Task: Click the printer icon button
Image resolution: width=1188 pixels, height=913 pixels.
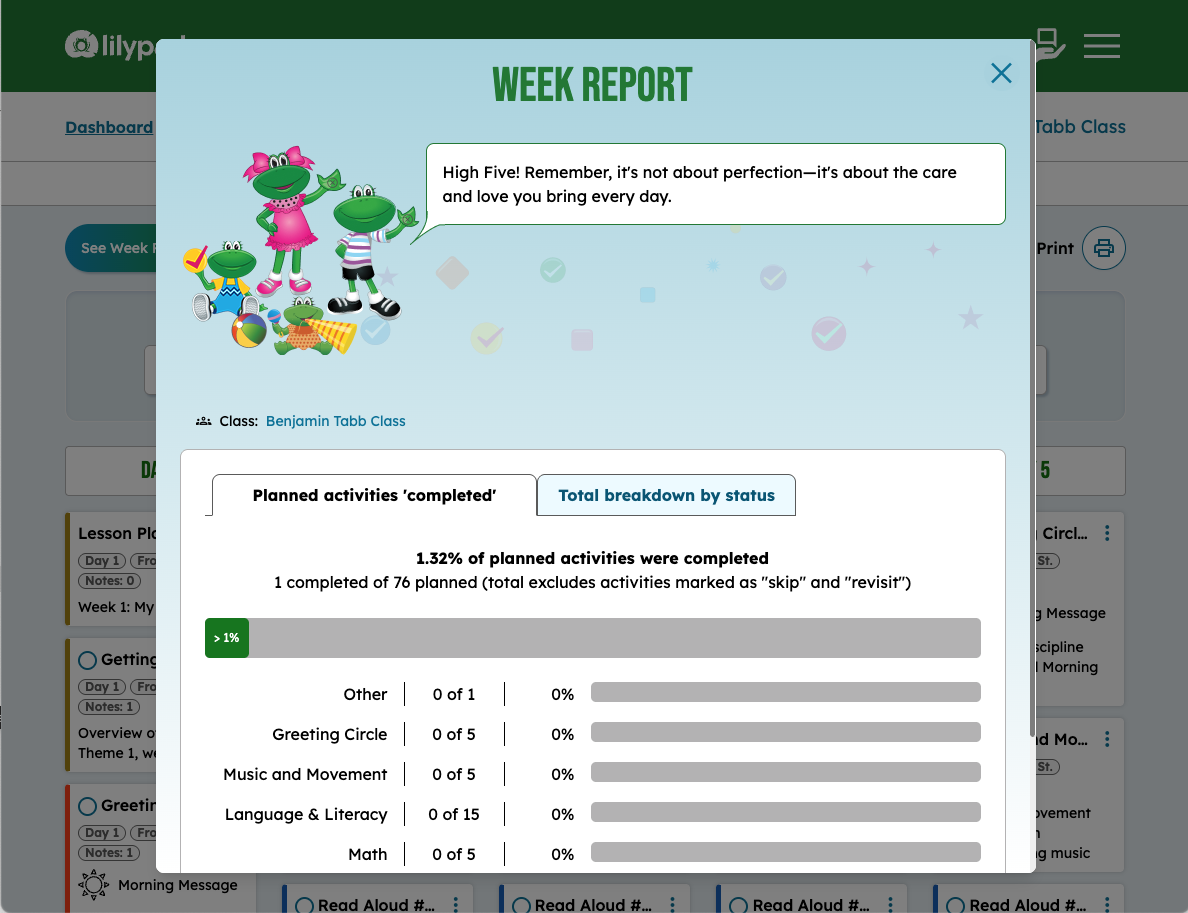Action: (1103, 248)
